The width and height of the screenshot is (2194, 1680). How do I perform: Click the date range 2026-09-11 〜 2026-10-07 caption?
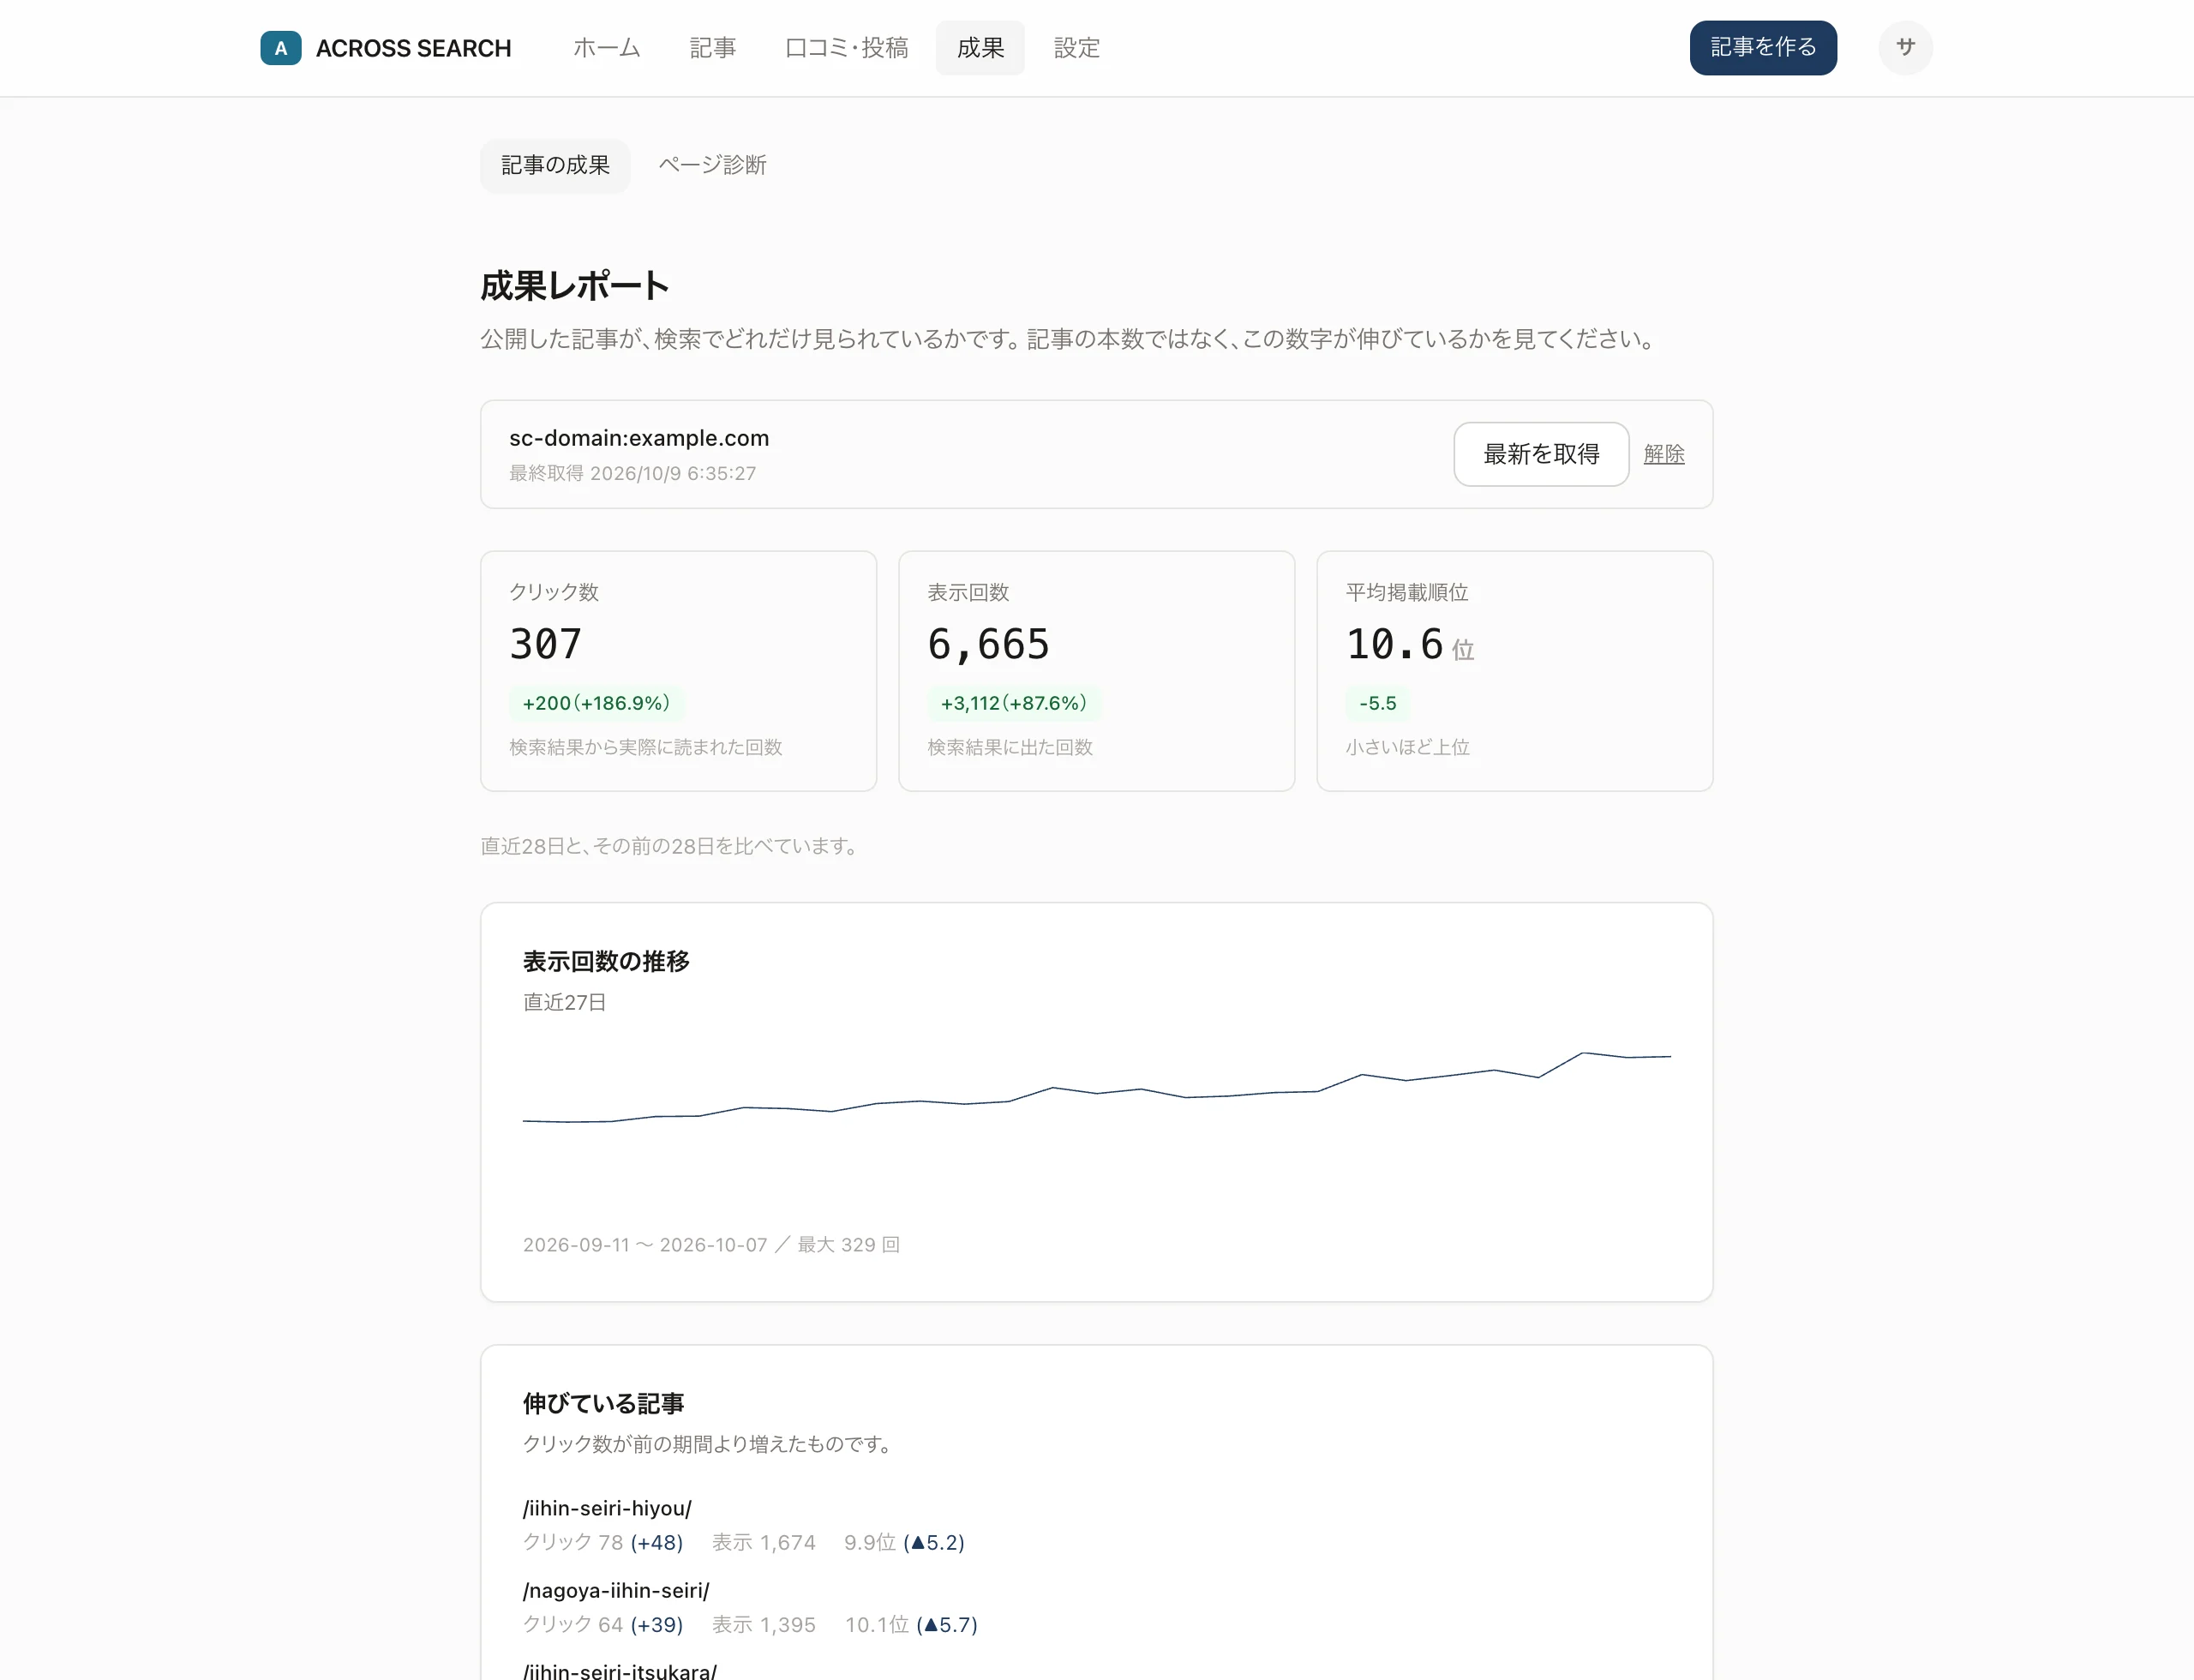pyautogui.click(x=645, y=1244)
